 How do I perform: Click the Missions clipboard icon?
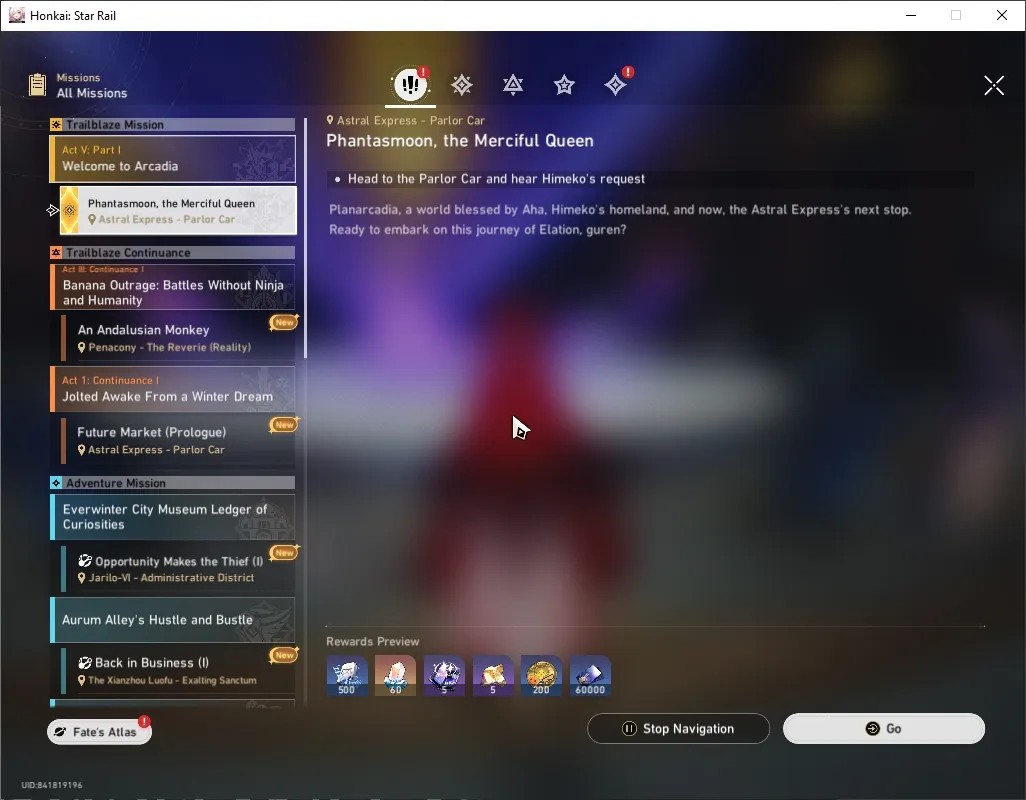[37, 85]
